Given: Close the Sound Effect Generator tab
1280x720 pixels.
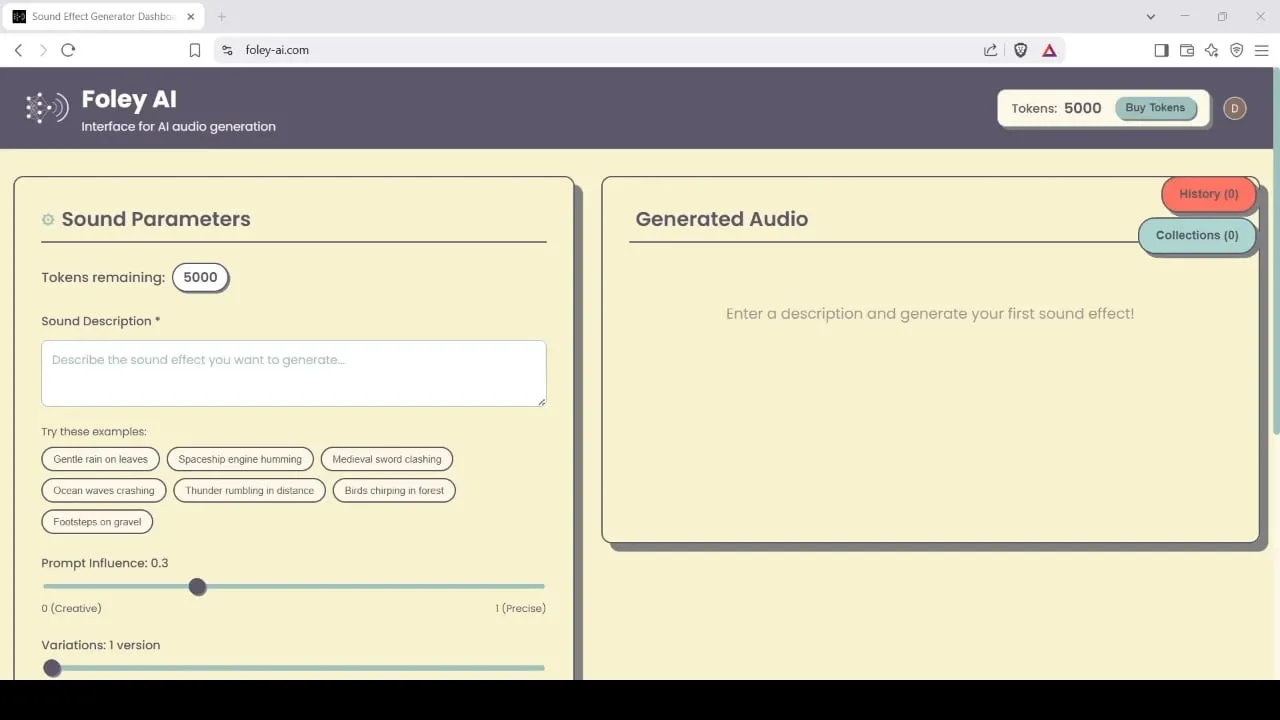Looking at the screenshot, I should coord(191,16).
